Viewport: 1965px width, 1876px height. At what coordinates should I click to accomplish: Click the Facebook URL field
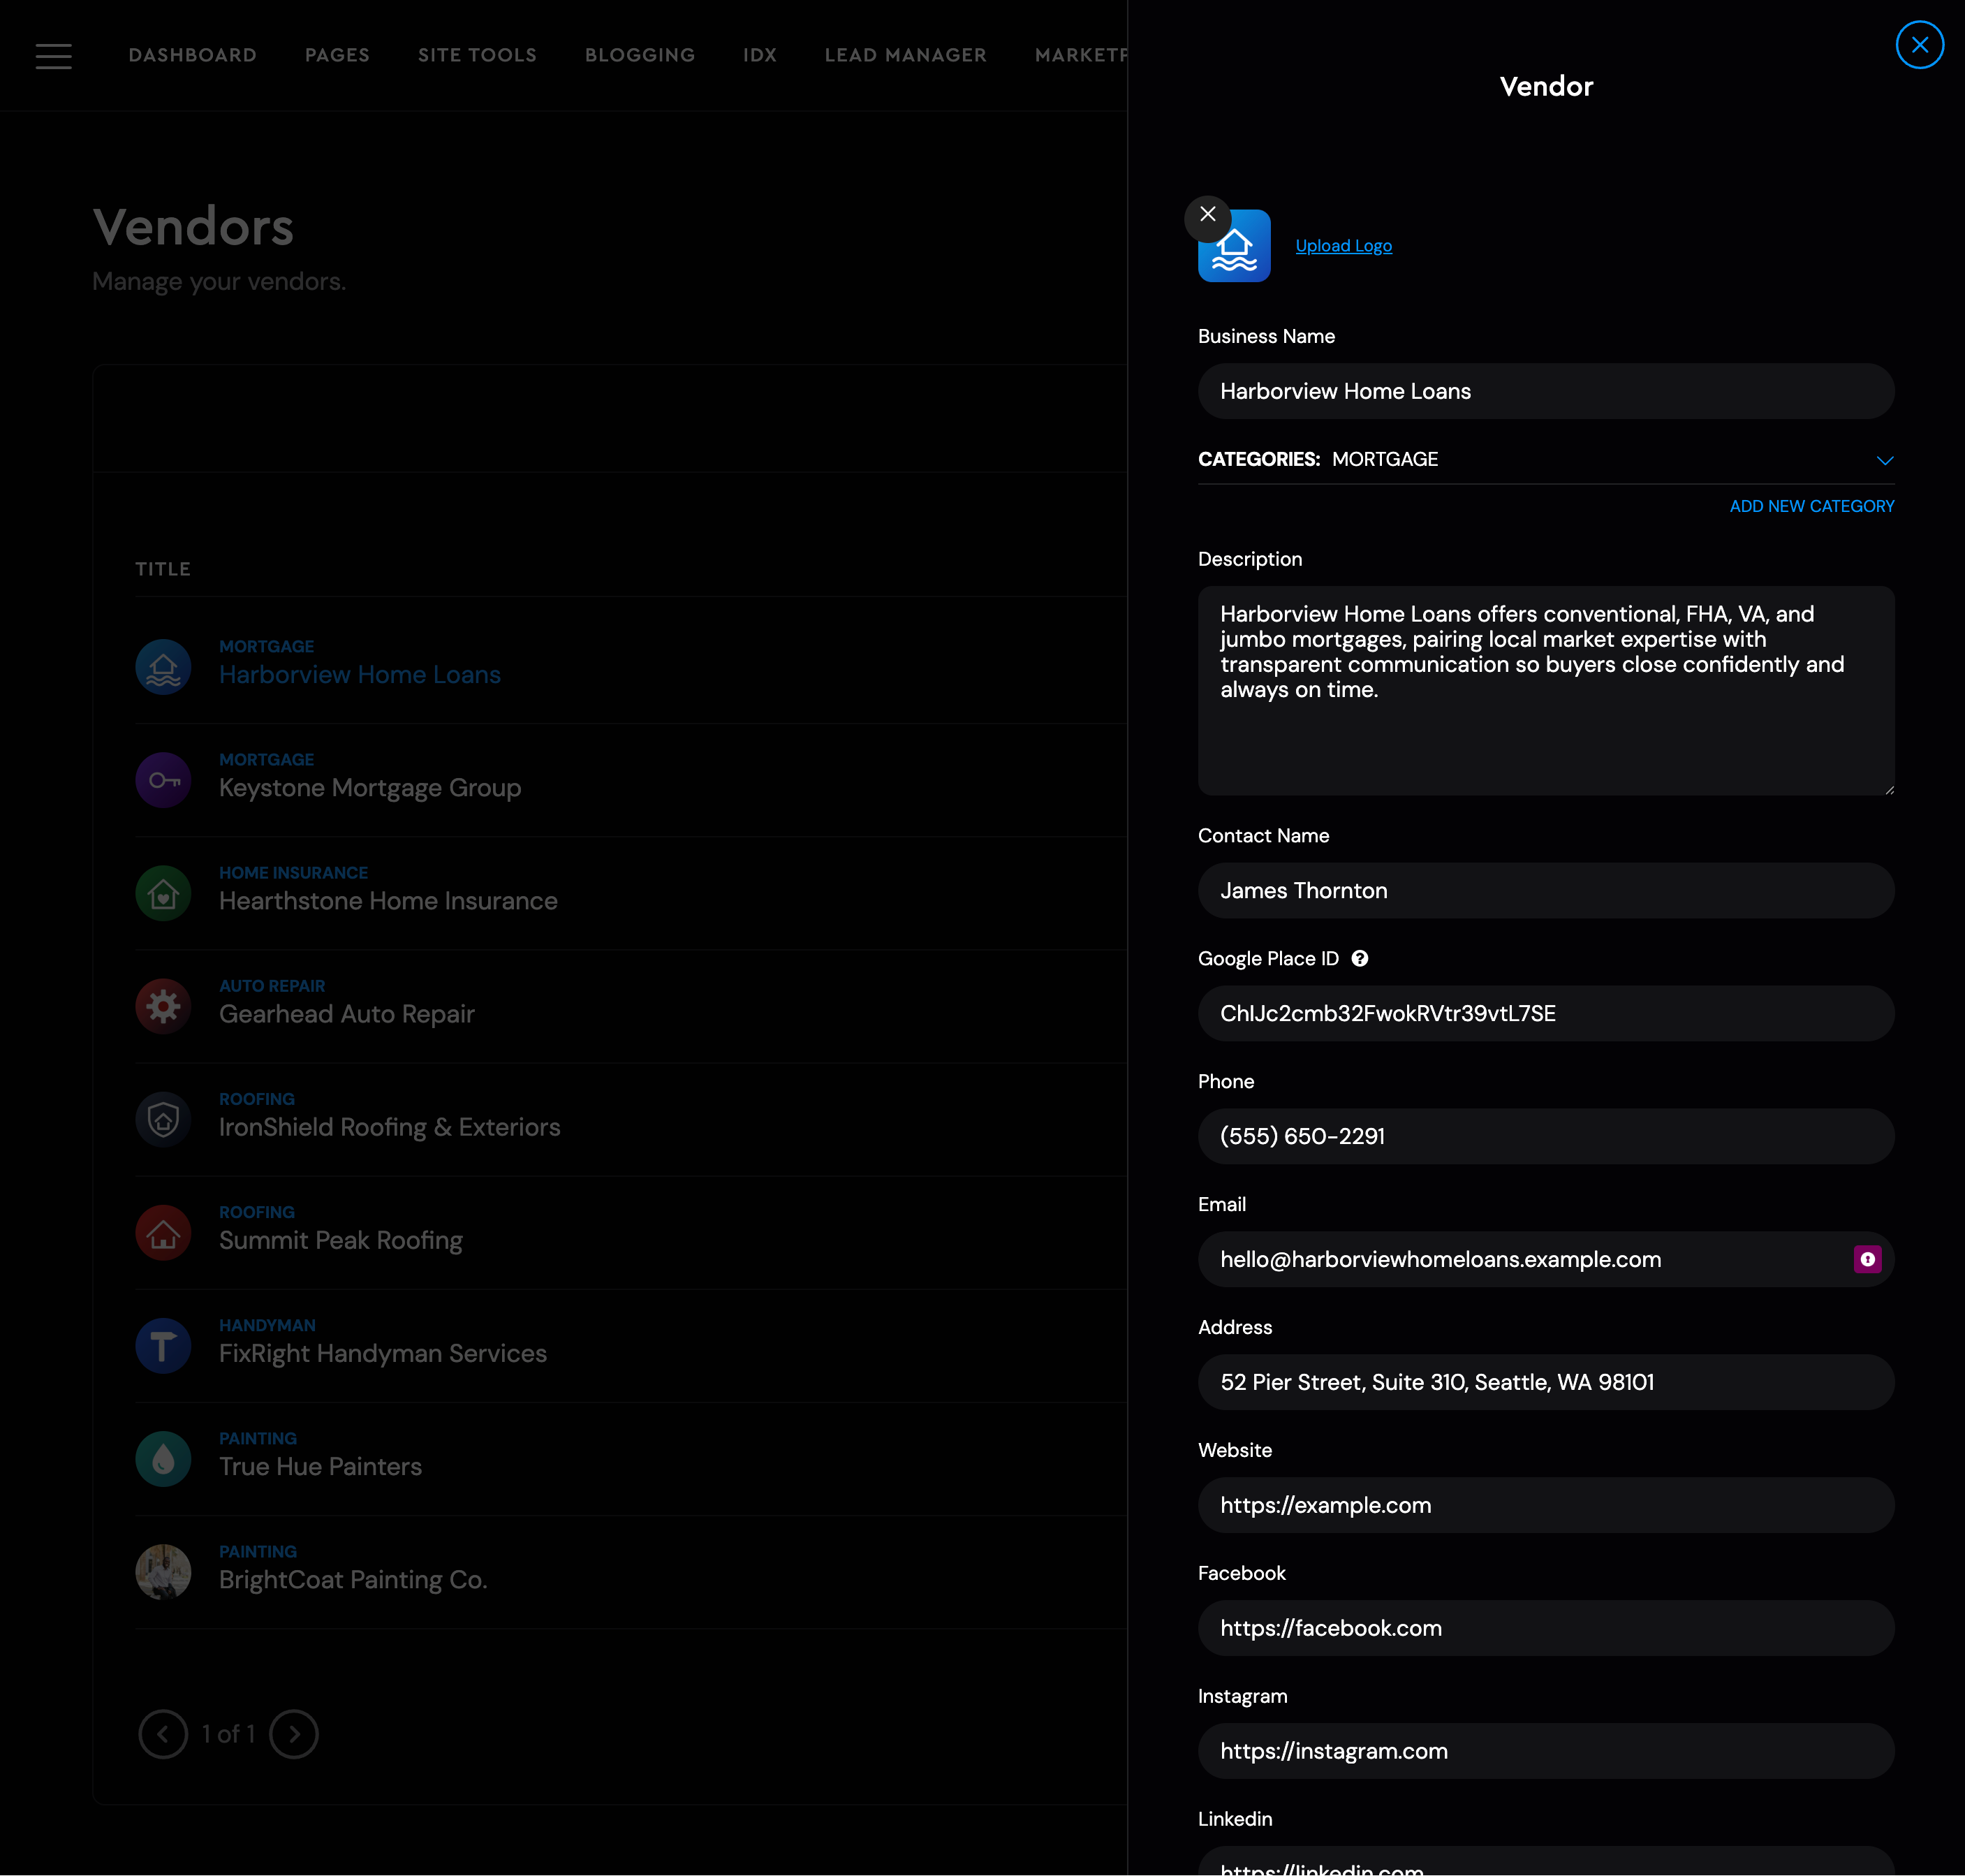click(x=1545, y=1628)
